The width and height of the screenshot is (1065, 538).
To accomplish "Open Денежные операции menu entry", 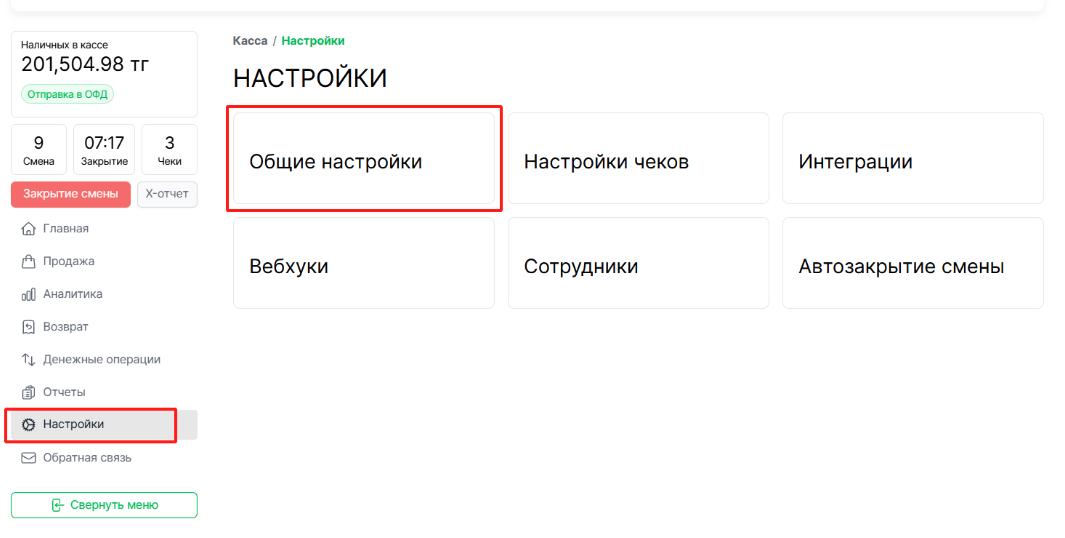I will click(x=104, y=359).
